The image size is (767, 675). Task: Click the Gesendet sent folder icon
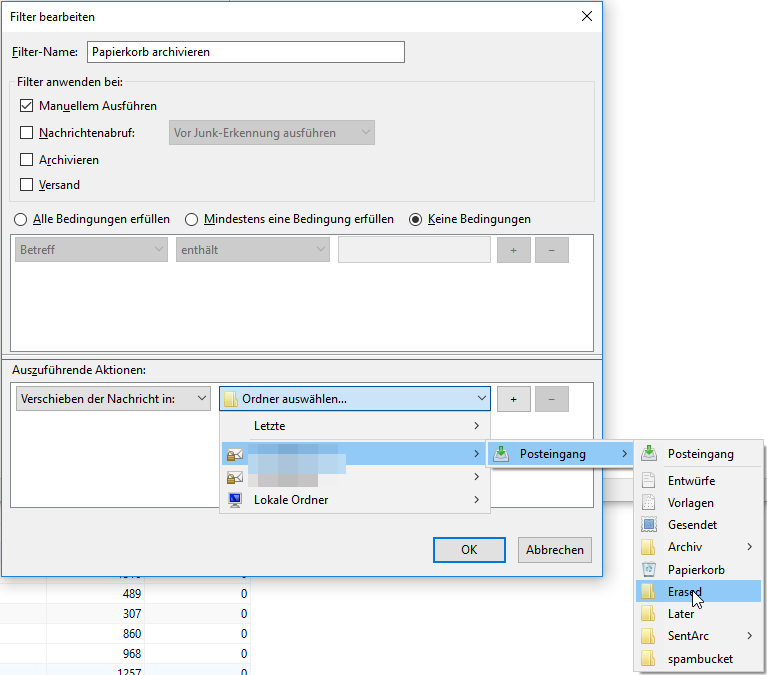coord(648,525)
